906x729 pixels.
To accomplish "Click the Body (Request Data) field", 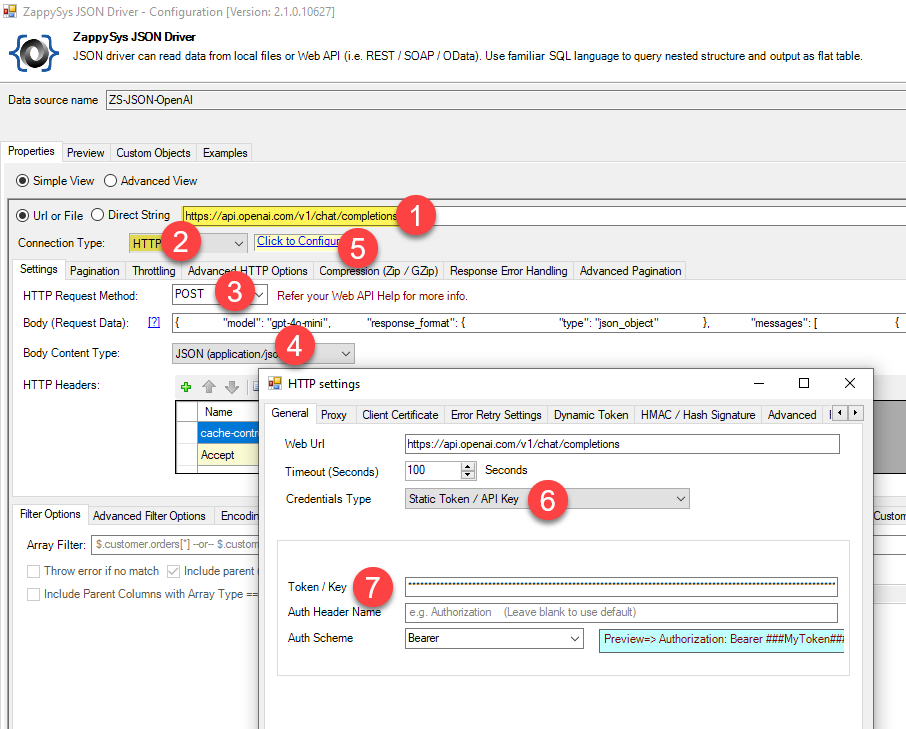I will tap(539, 323).
